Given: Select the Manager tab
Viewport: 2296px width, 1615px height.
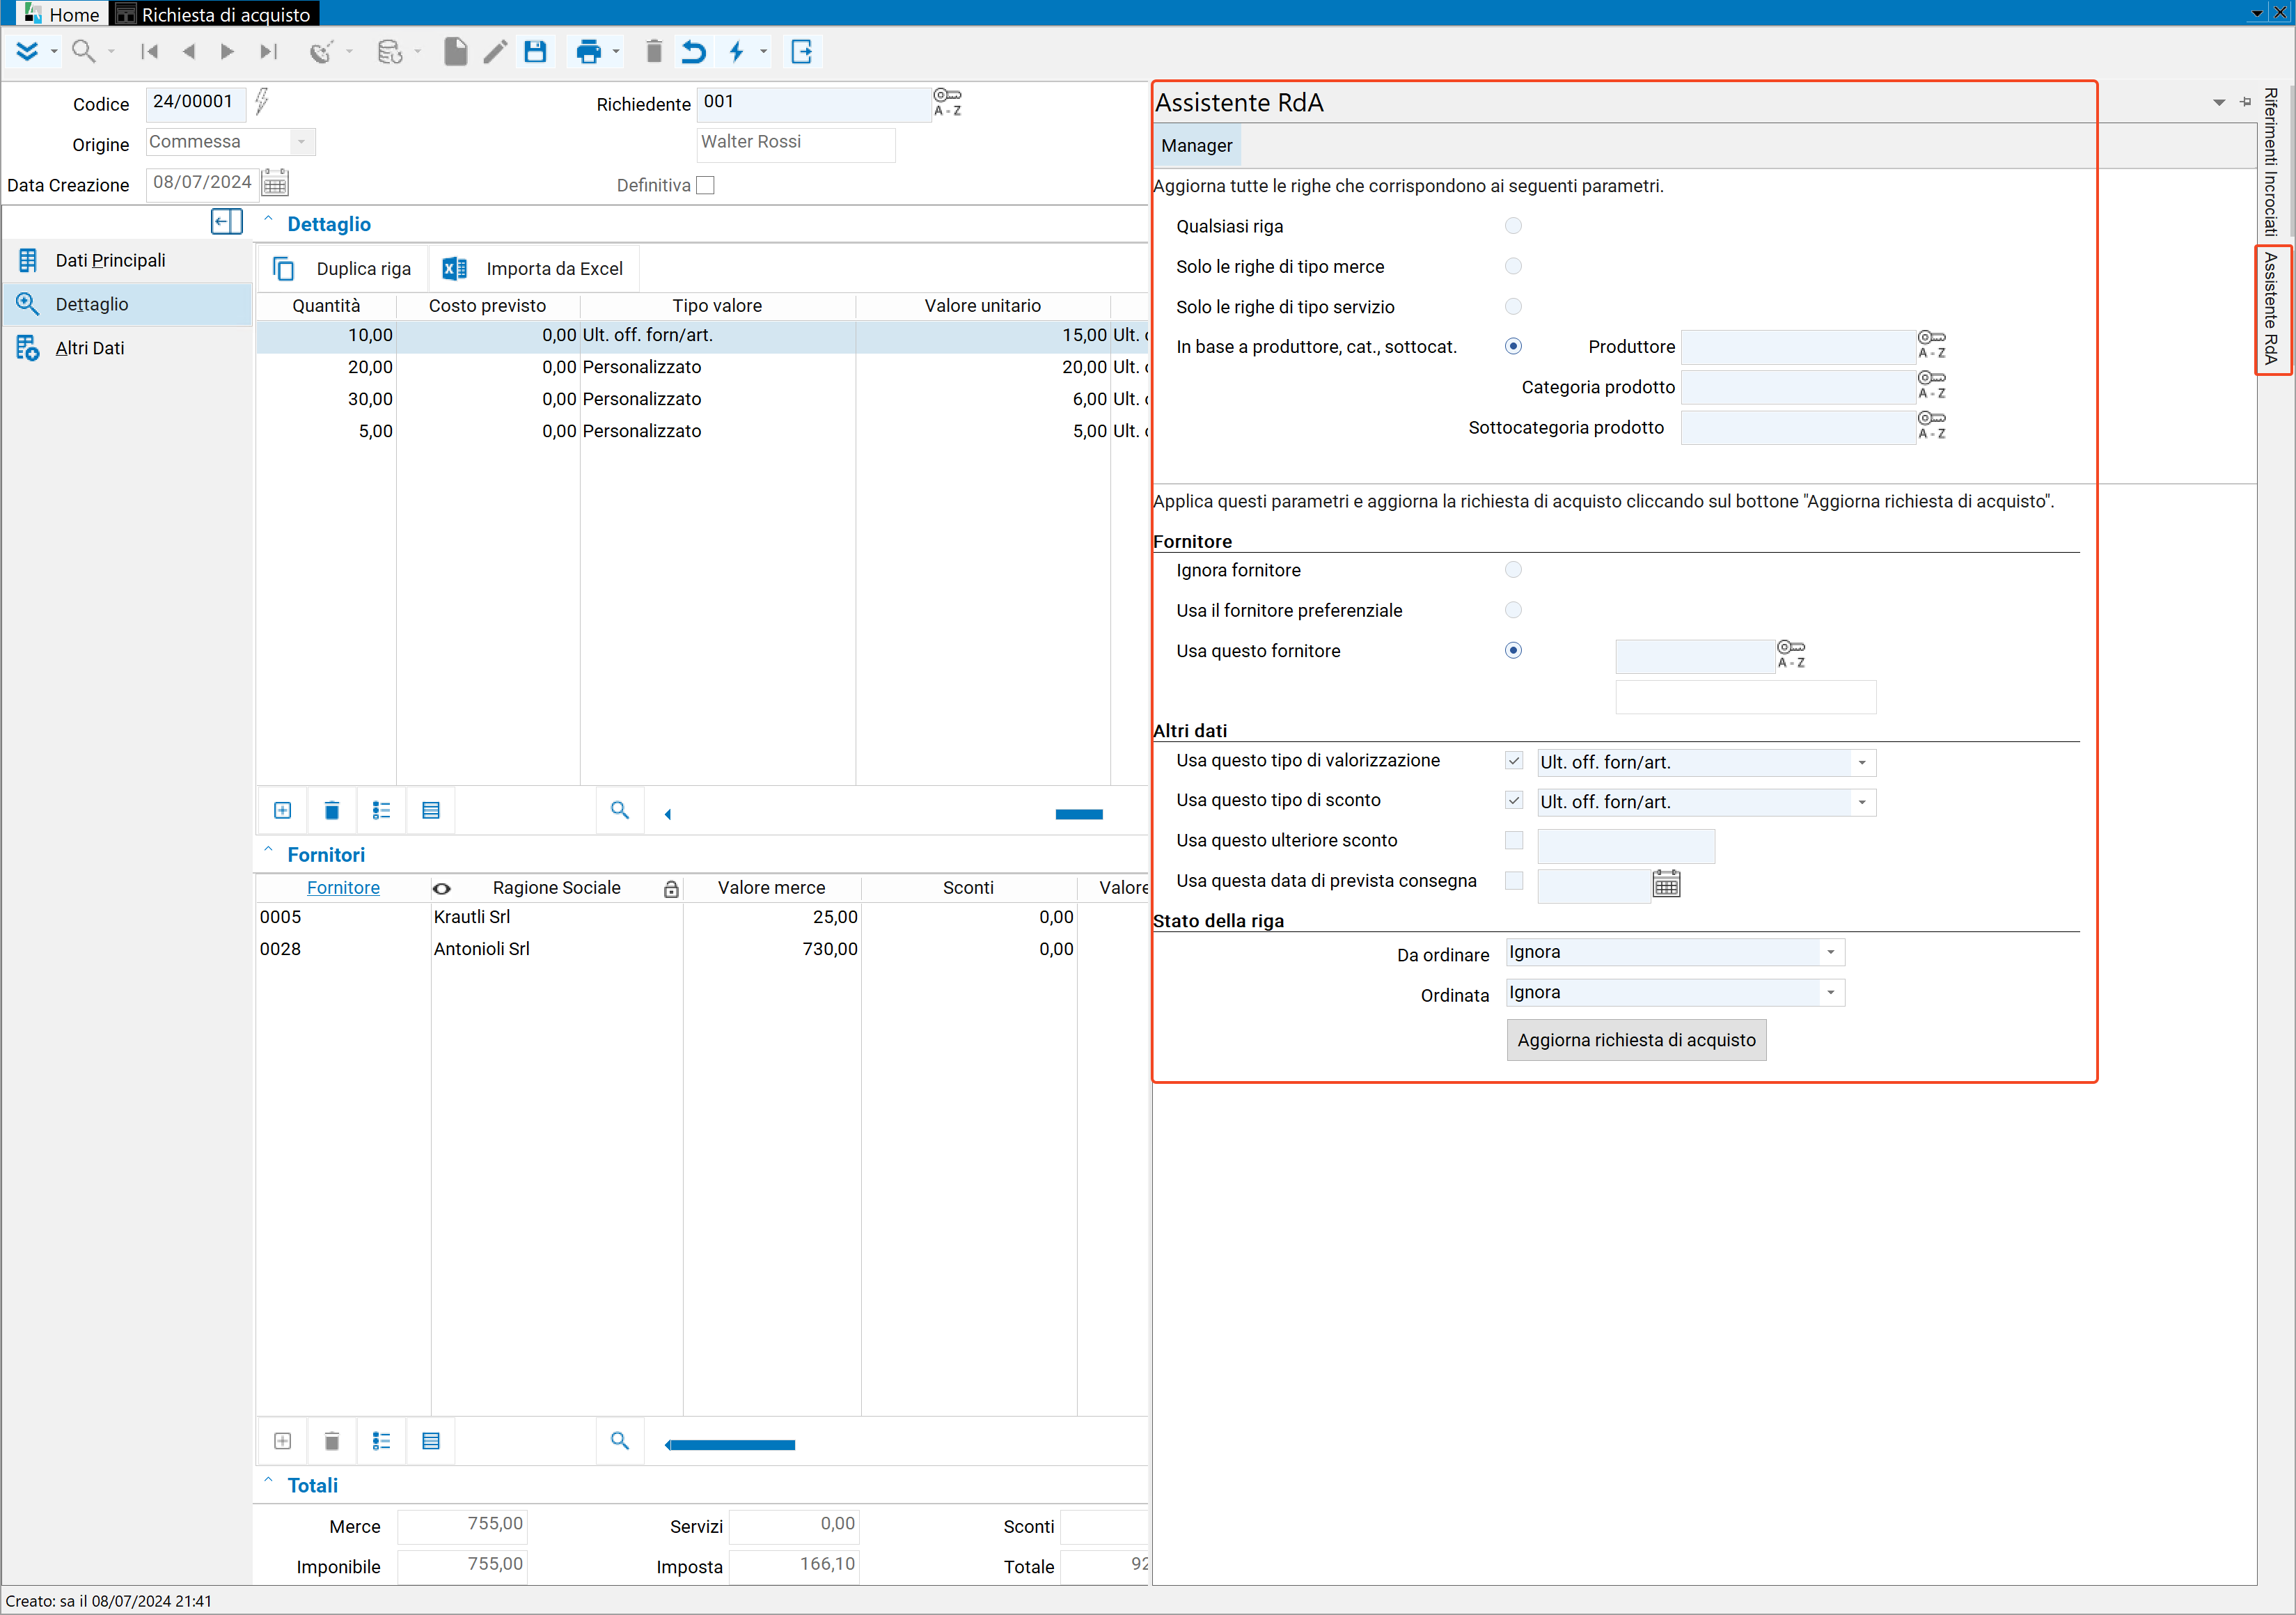Looking at the screenshot, I should coord(1196,146).
